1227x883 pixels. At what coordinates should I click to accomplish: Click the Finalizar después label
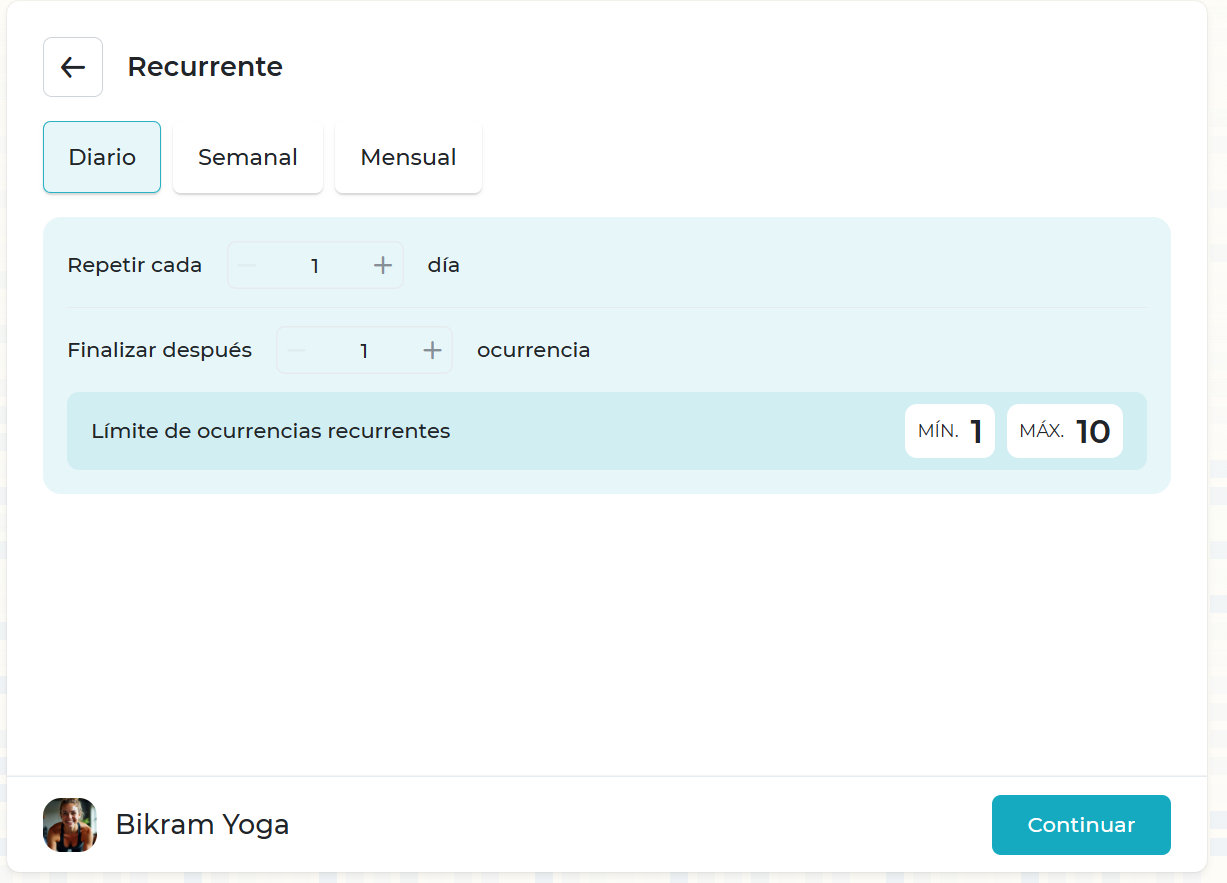(160, 350)
